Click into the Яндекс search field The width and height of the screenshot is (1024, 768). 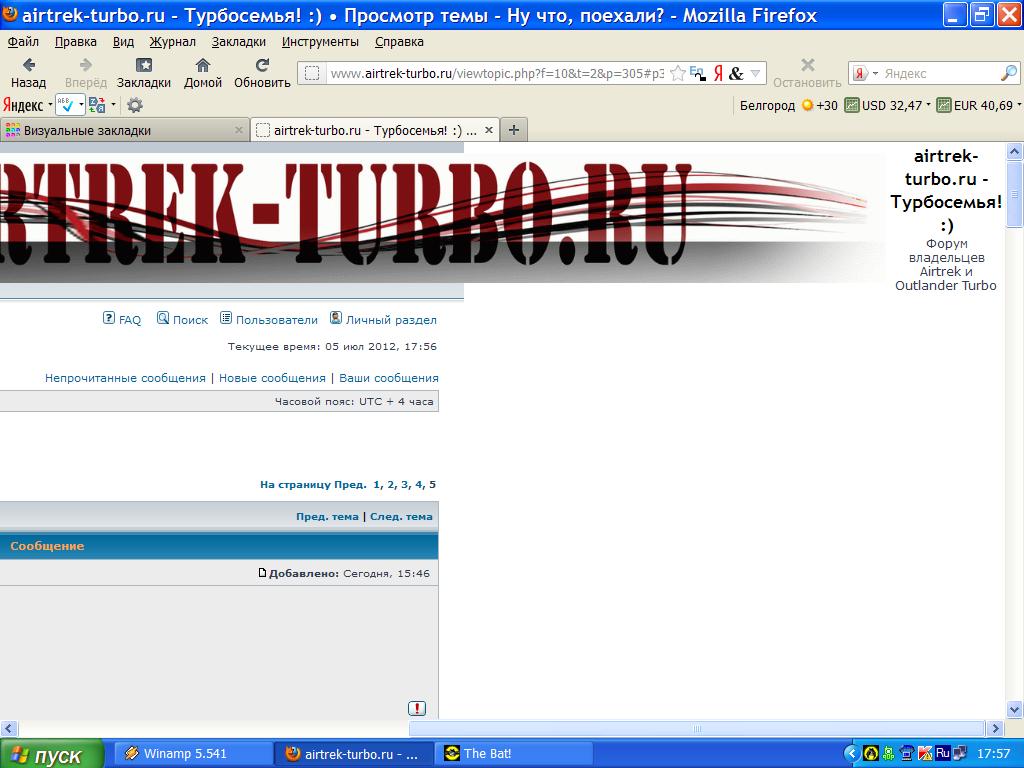tap(938, 73)
